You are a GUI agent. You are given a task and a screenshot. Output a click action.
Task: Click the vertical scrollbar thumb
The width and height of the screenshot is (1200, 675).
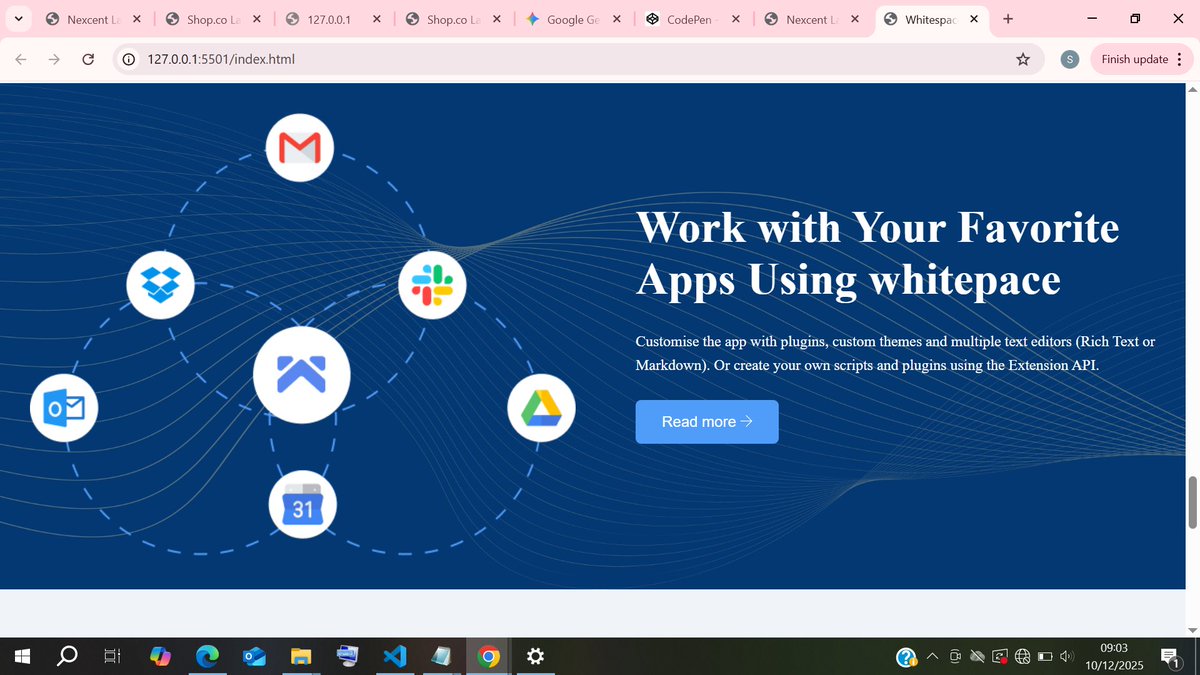coord(1191,502)
